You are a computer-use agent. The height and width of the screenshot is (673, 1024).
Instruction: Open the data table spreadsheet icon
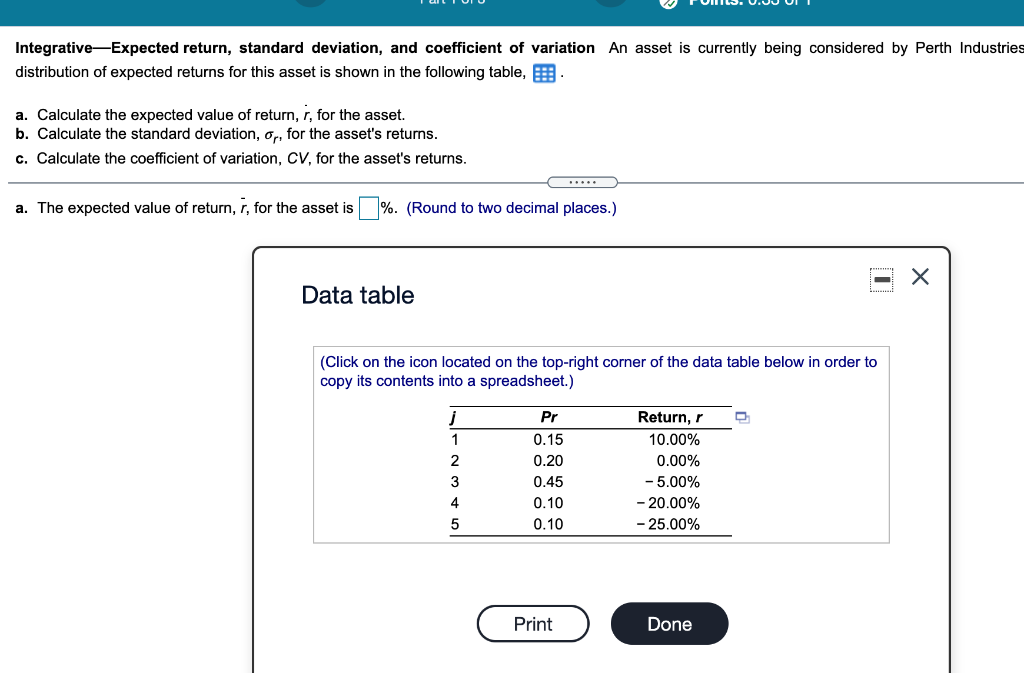pyautogui.click(x=543, y=72)
